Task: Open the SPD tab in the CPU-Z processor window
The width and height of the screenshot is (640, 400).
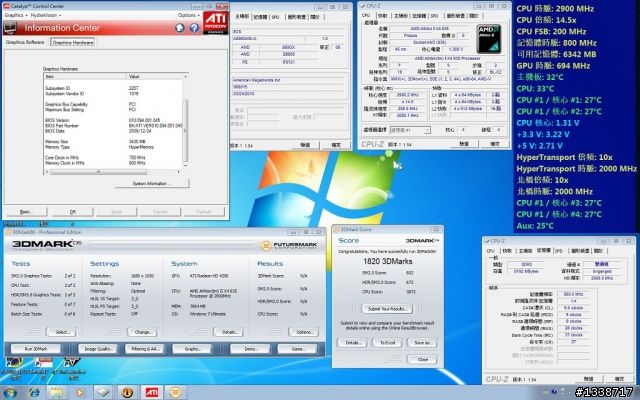Action: pos(434,16)
